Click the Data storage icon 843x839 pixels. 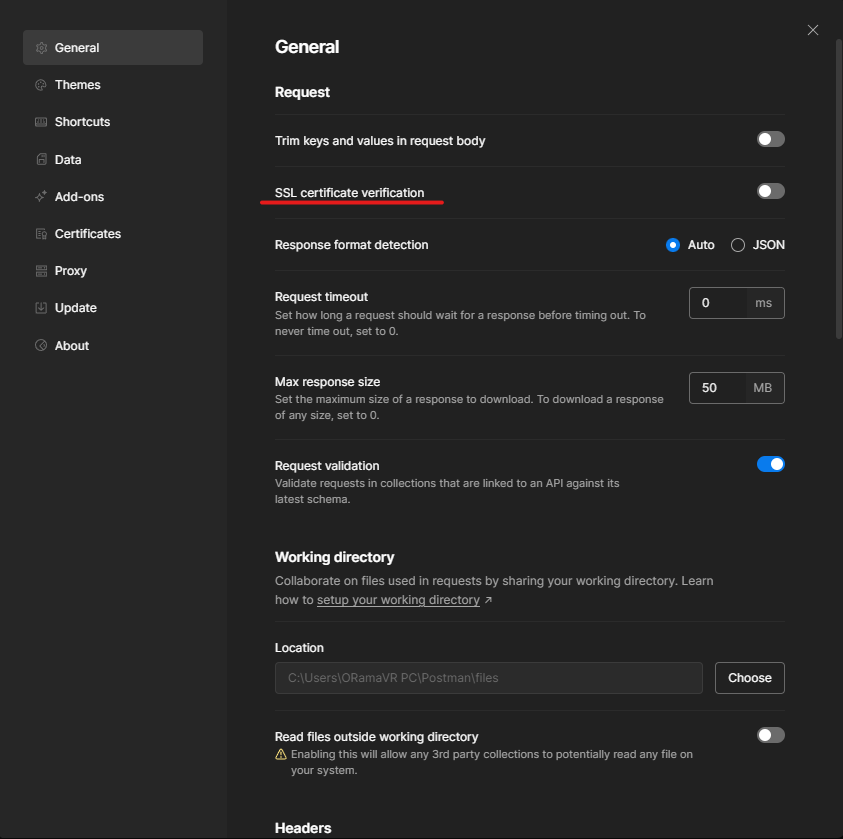pyautogui.click(x=41, y=160)
